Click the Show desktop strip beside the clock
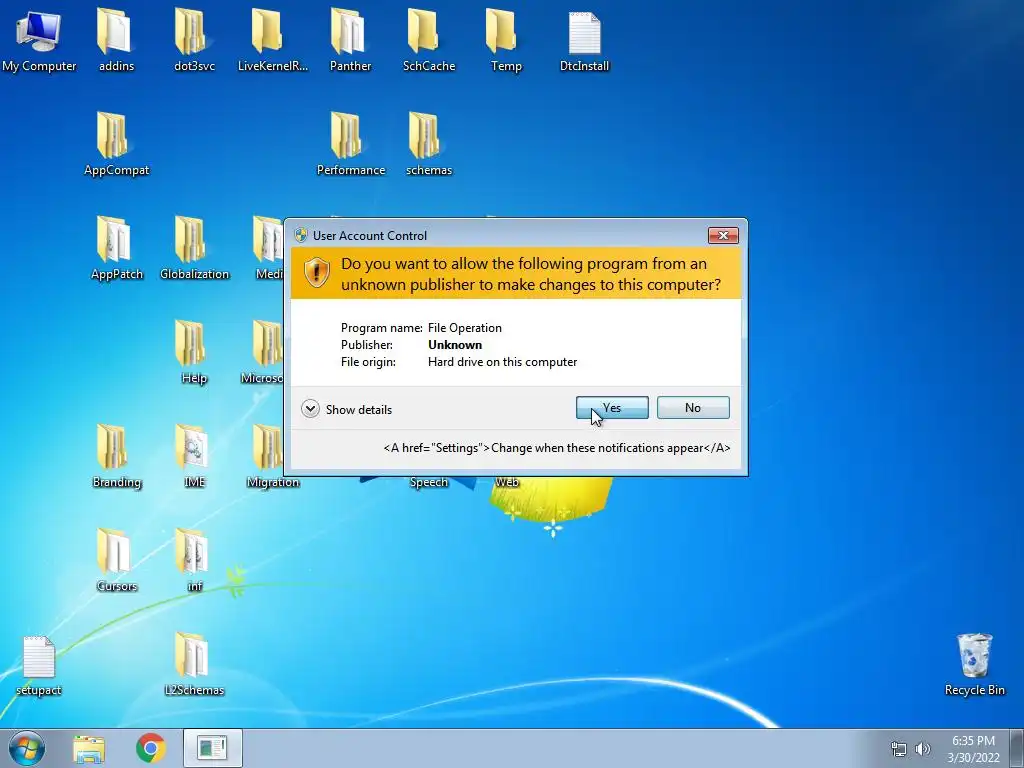The image size is (1024, 768). point(1017,748)
